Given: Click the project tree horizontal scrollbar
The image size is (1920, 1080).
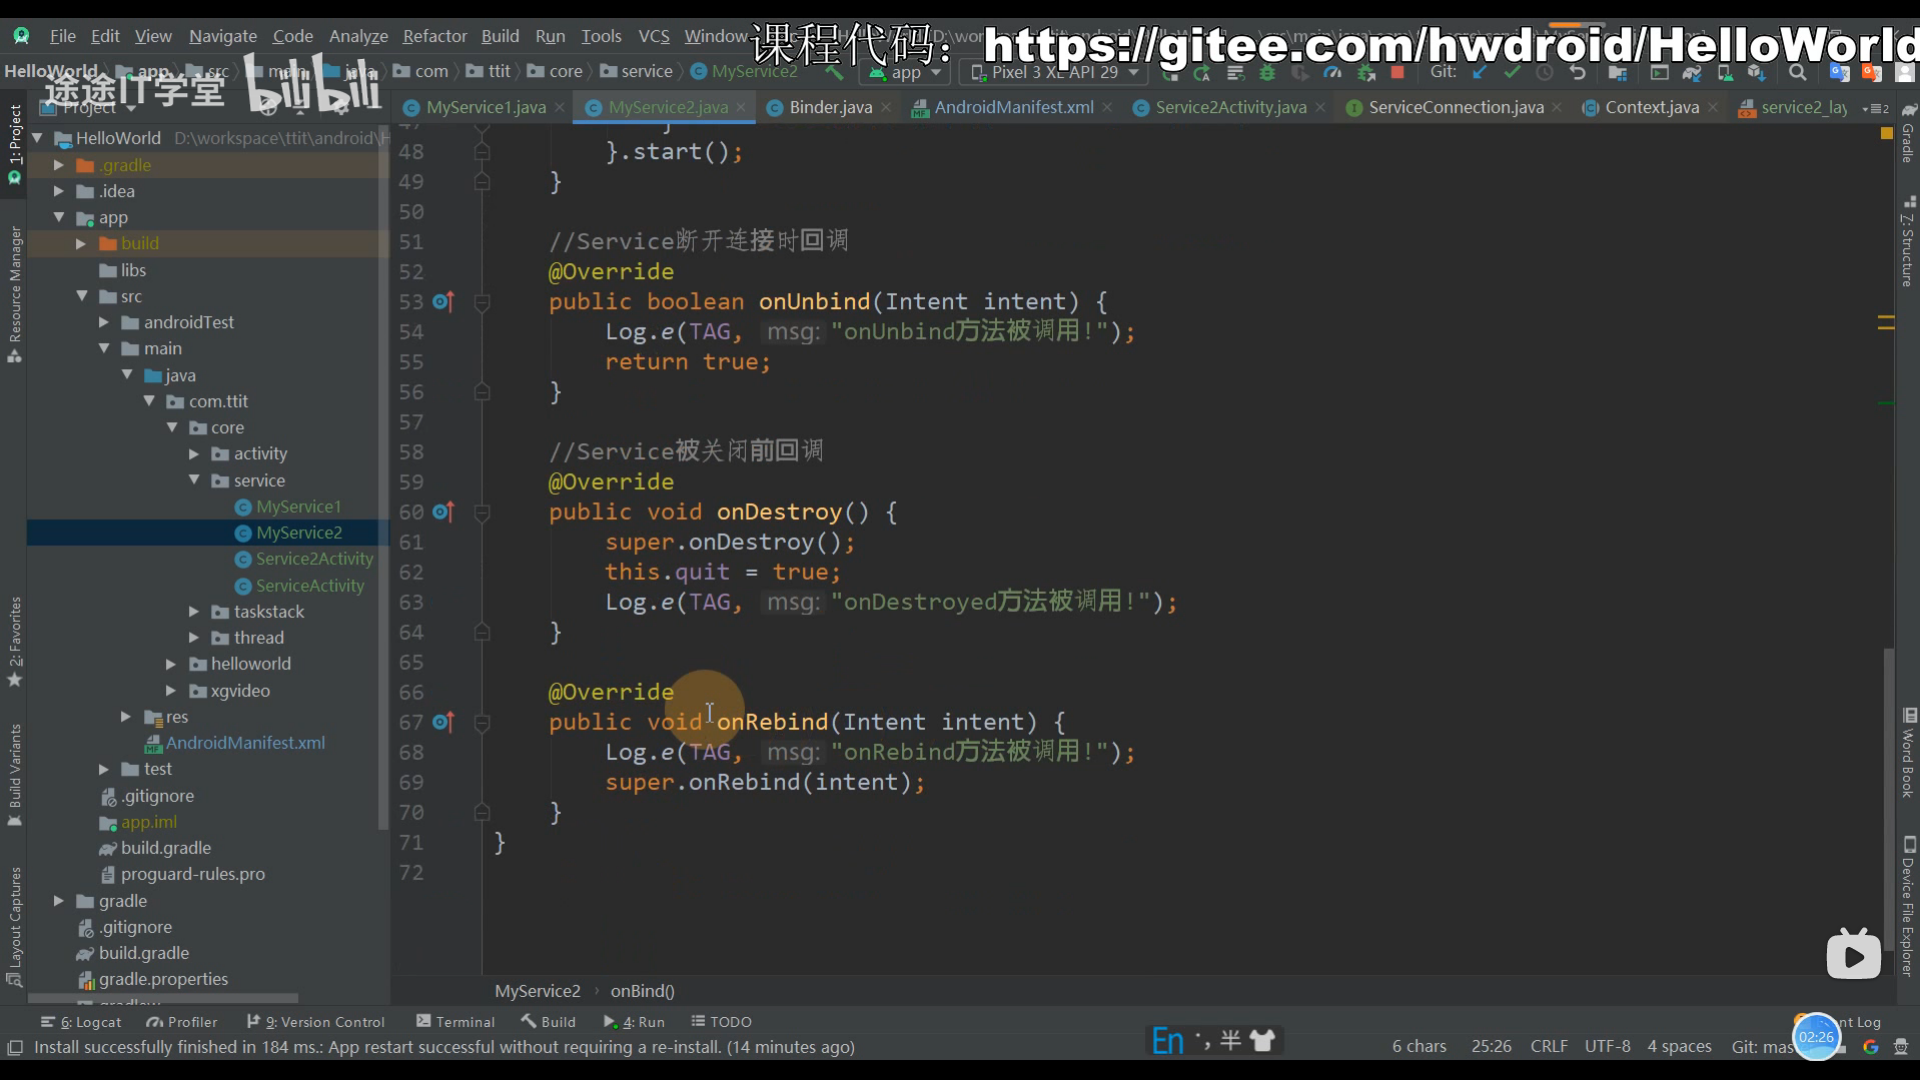Looking at the screenshot, I should click(163, 998).
